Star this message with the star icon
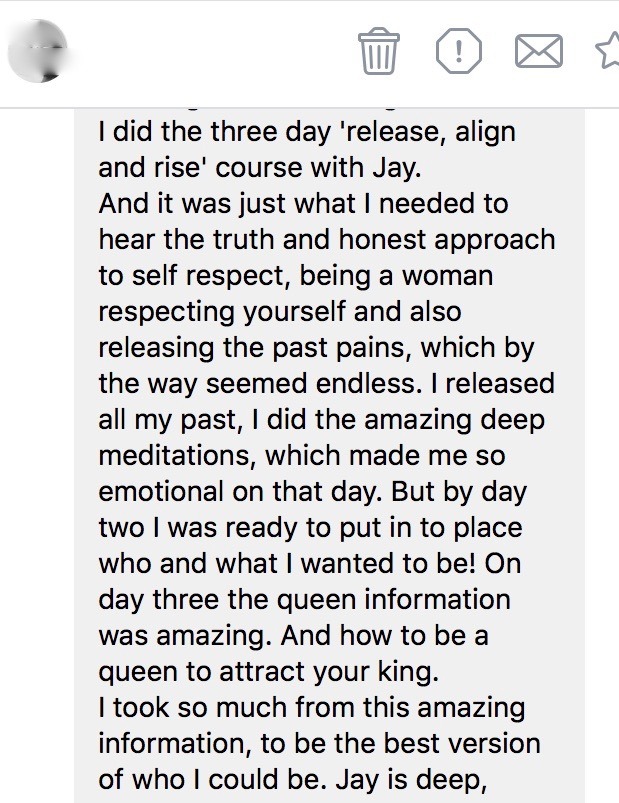619x803 pixels. coord(608,50)
